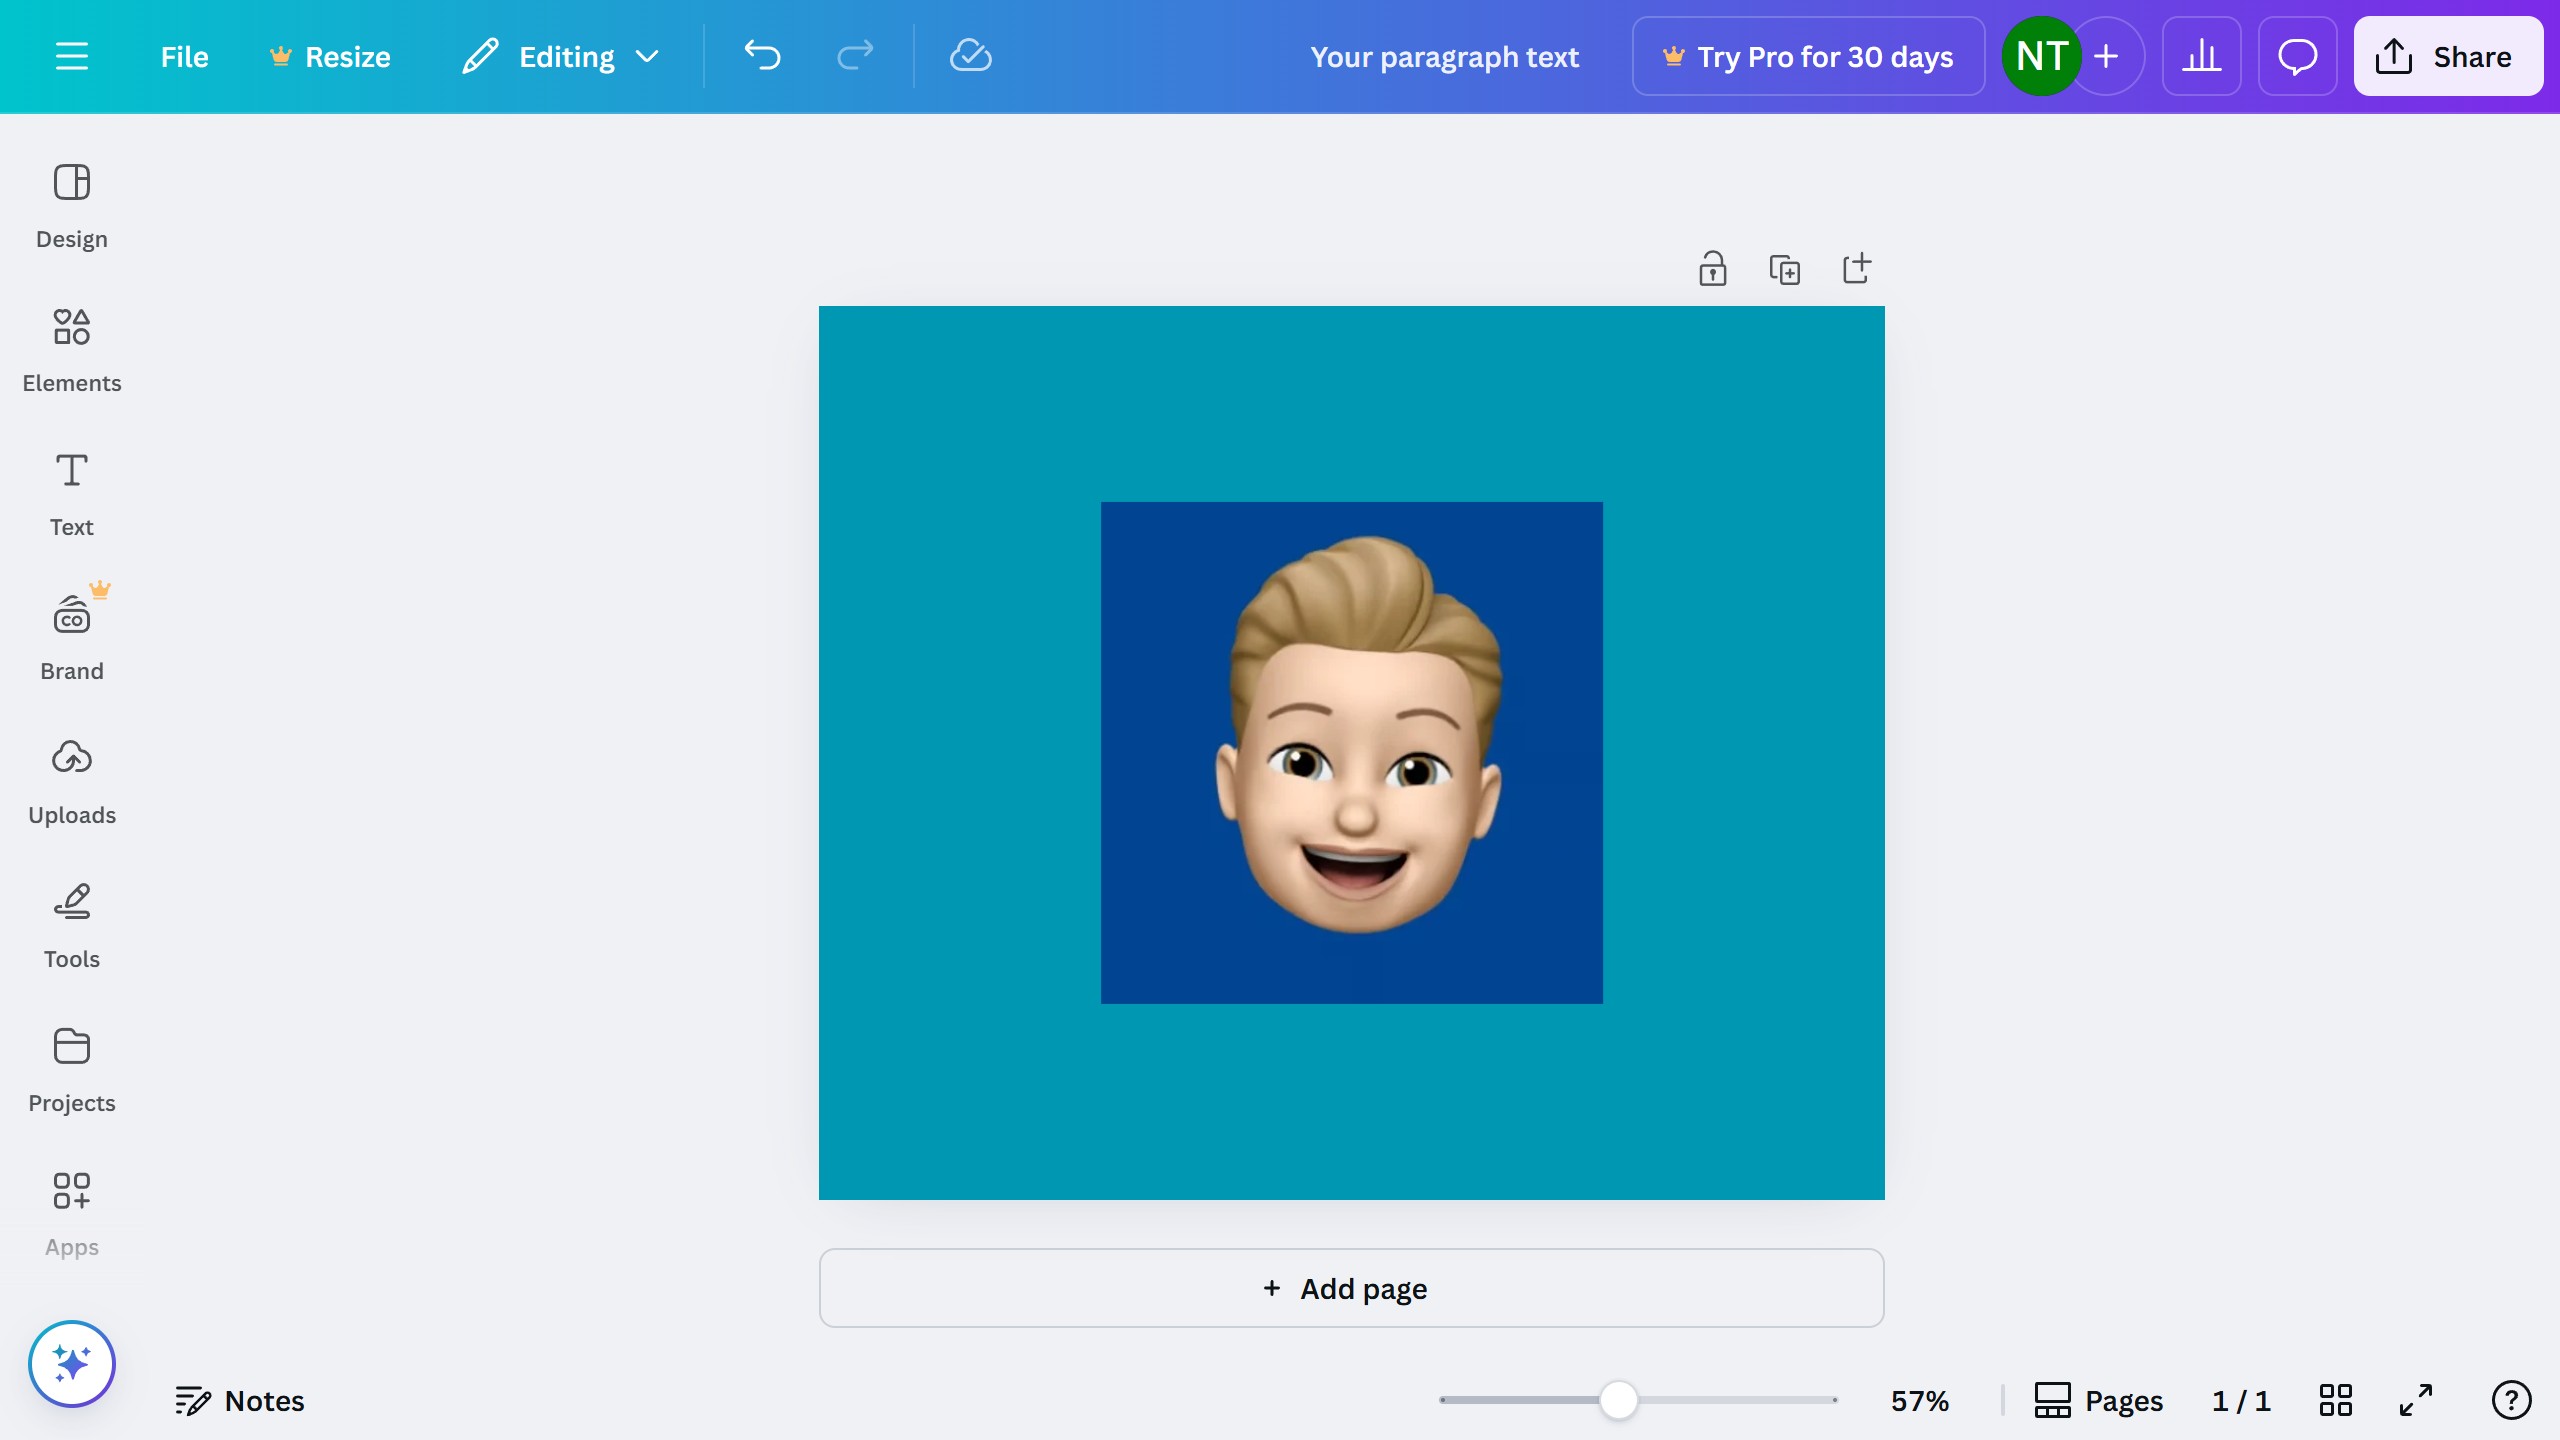This screenshot has height=1440, width=2560.
Task: Toggle the Pages thumbnail view
Action: pos(2098,1400)
